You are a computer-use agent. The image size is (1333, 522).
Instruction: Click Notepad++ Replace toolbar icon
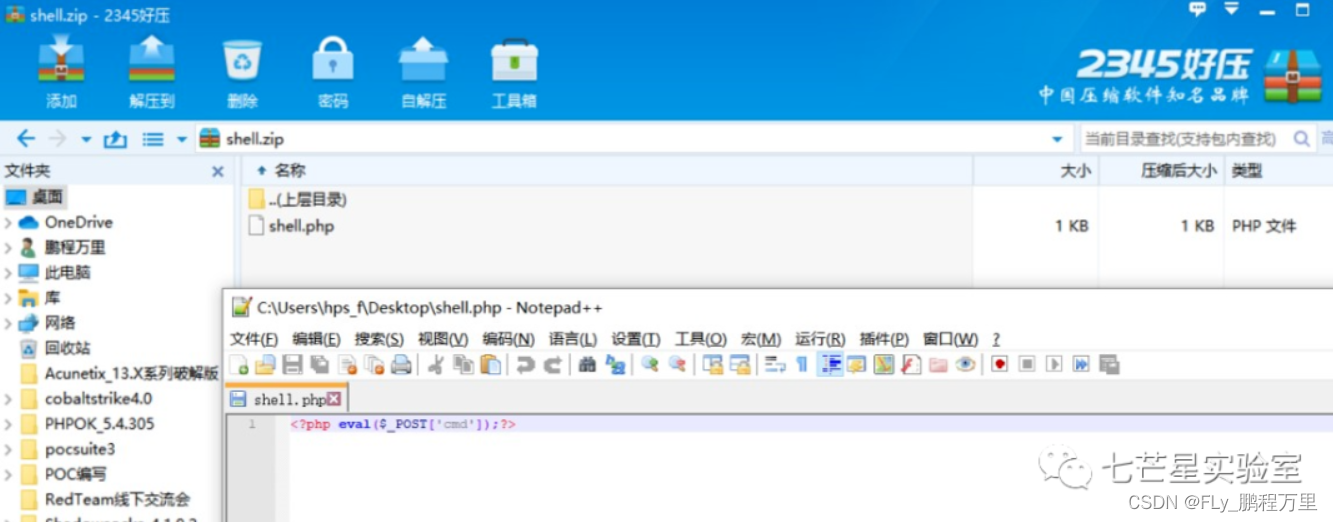(615, 364)
